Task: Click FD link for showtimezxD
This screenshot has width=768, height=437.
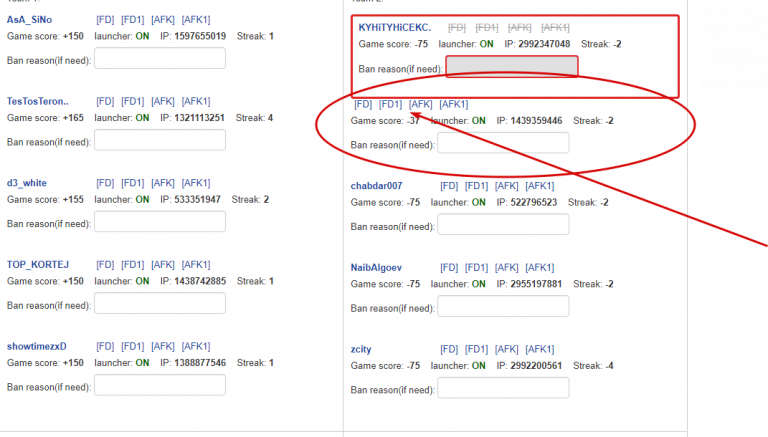Action: tap(105, 346)
